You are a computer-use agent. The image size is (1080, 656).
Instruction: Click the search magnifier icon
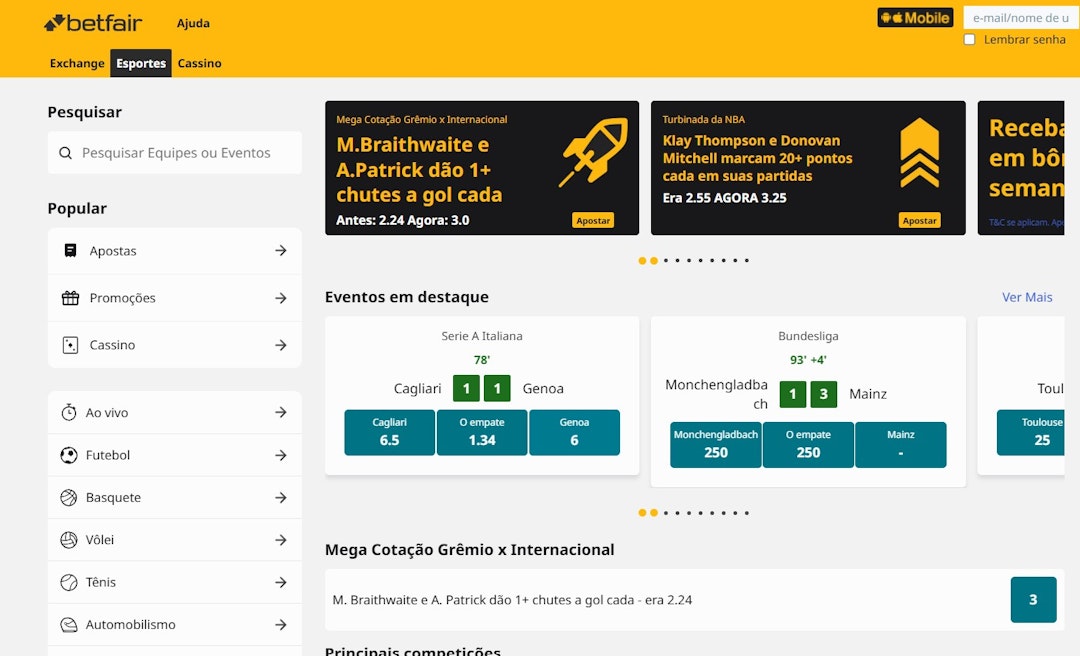(x=65, y=153)
